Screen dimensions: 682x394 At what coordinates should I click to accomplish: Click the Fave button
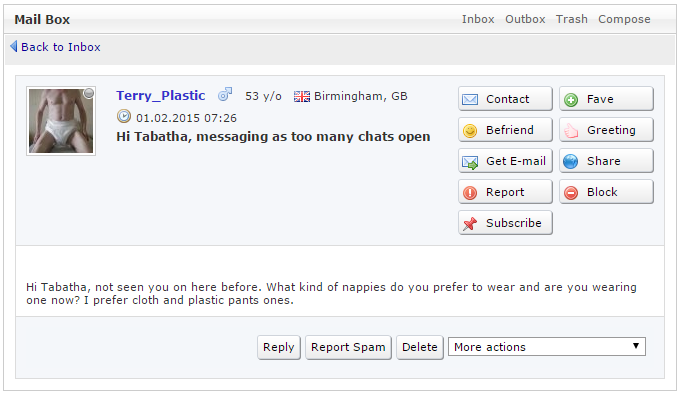tap(606, 99)
